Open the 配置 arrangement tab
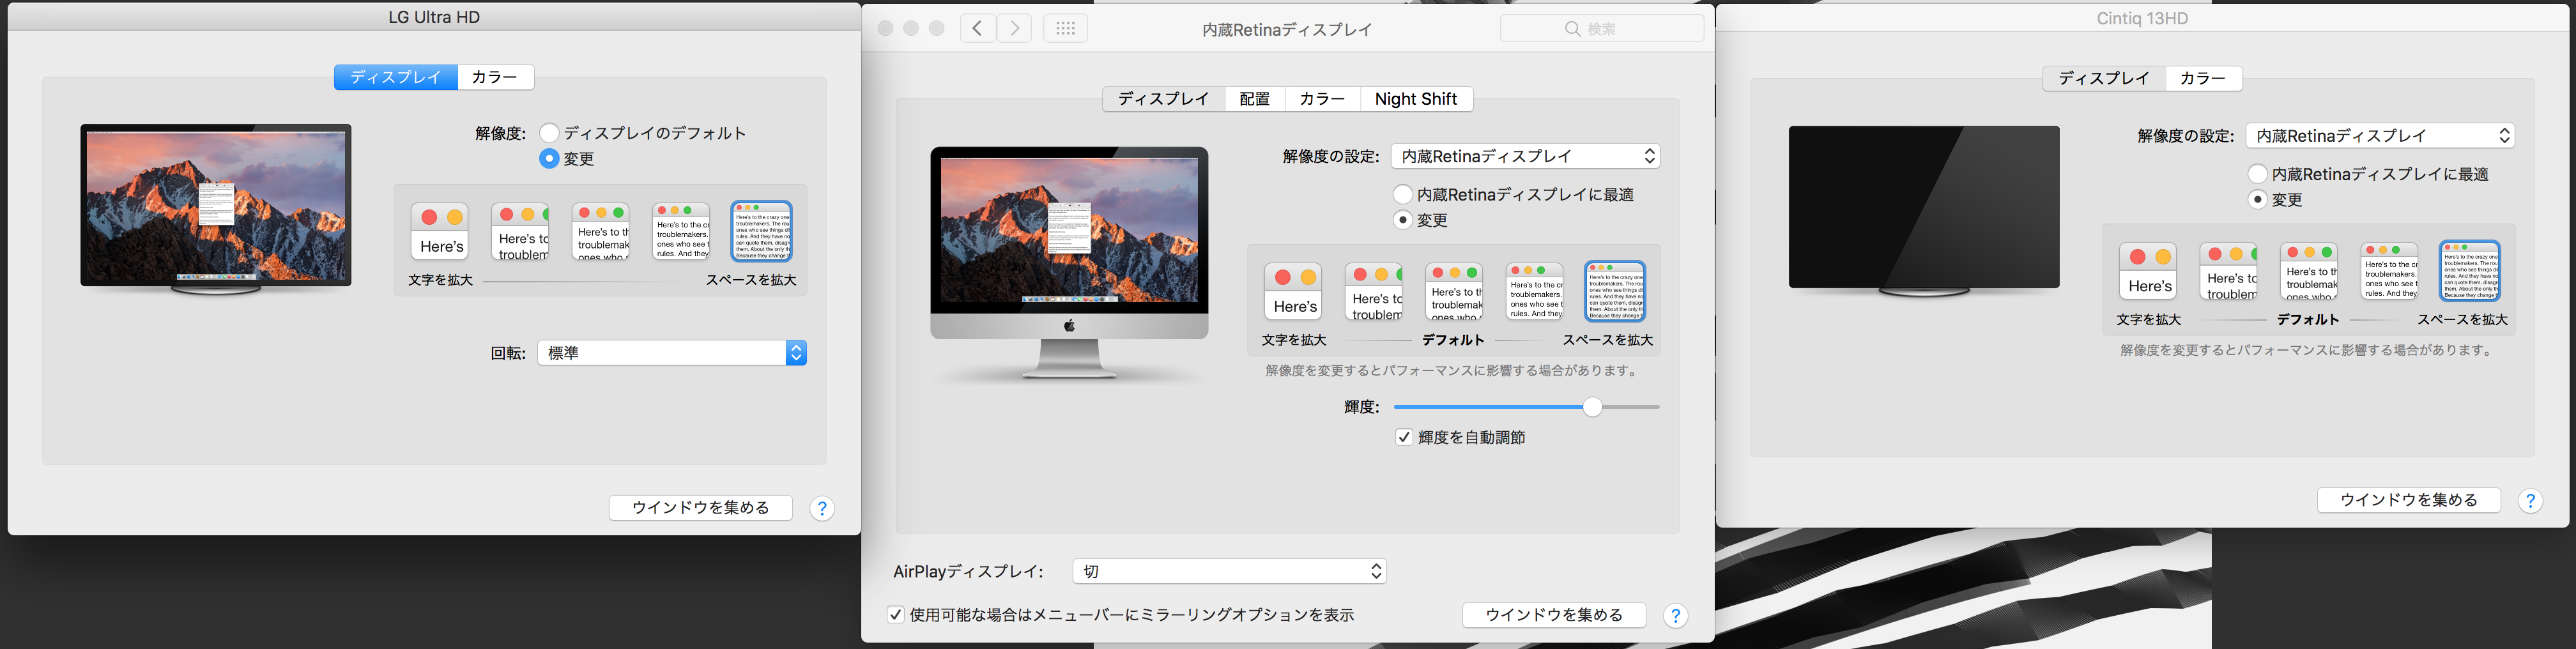This screenshot has width=2576, height=649. pyautogui.click(x=1254, y=99)
